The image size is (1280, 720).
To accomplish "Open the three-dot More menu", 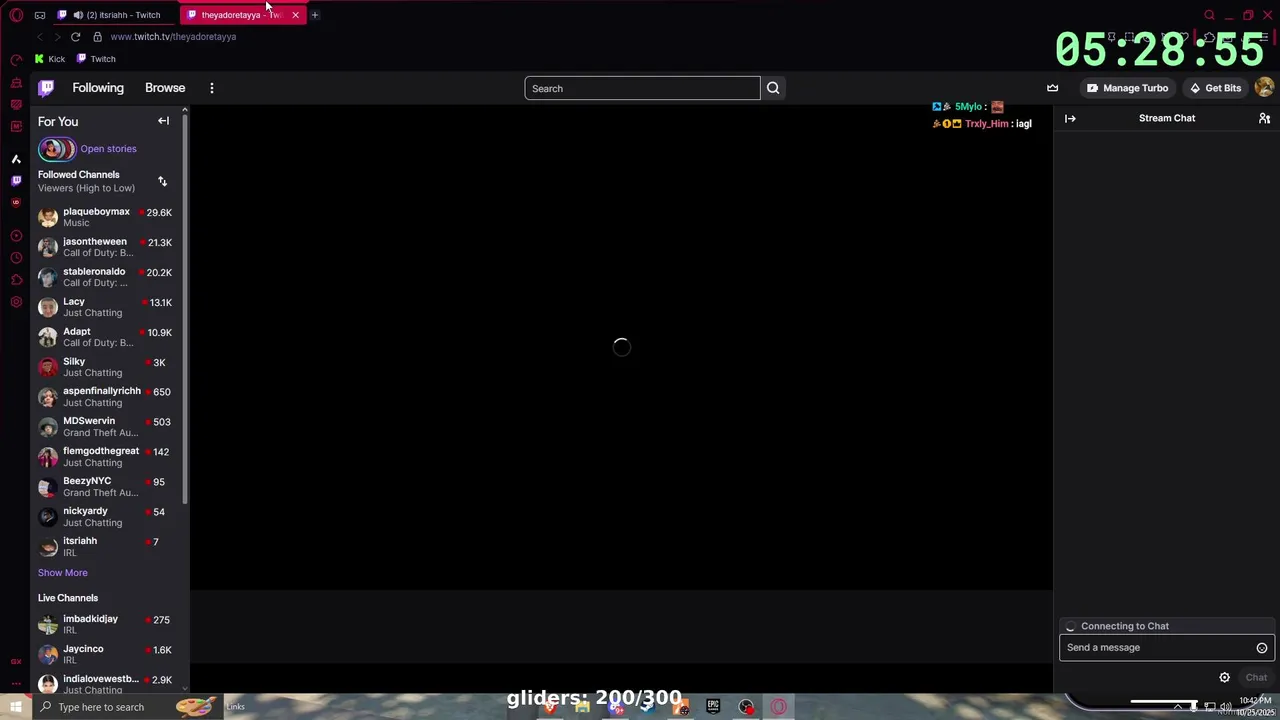I will tap(212, 88).
